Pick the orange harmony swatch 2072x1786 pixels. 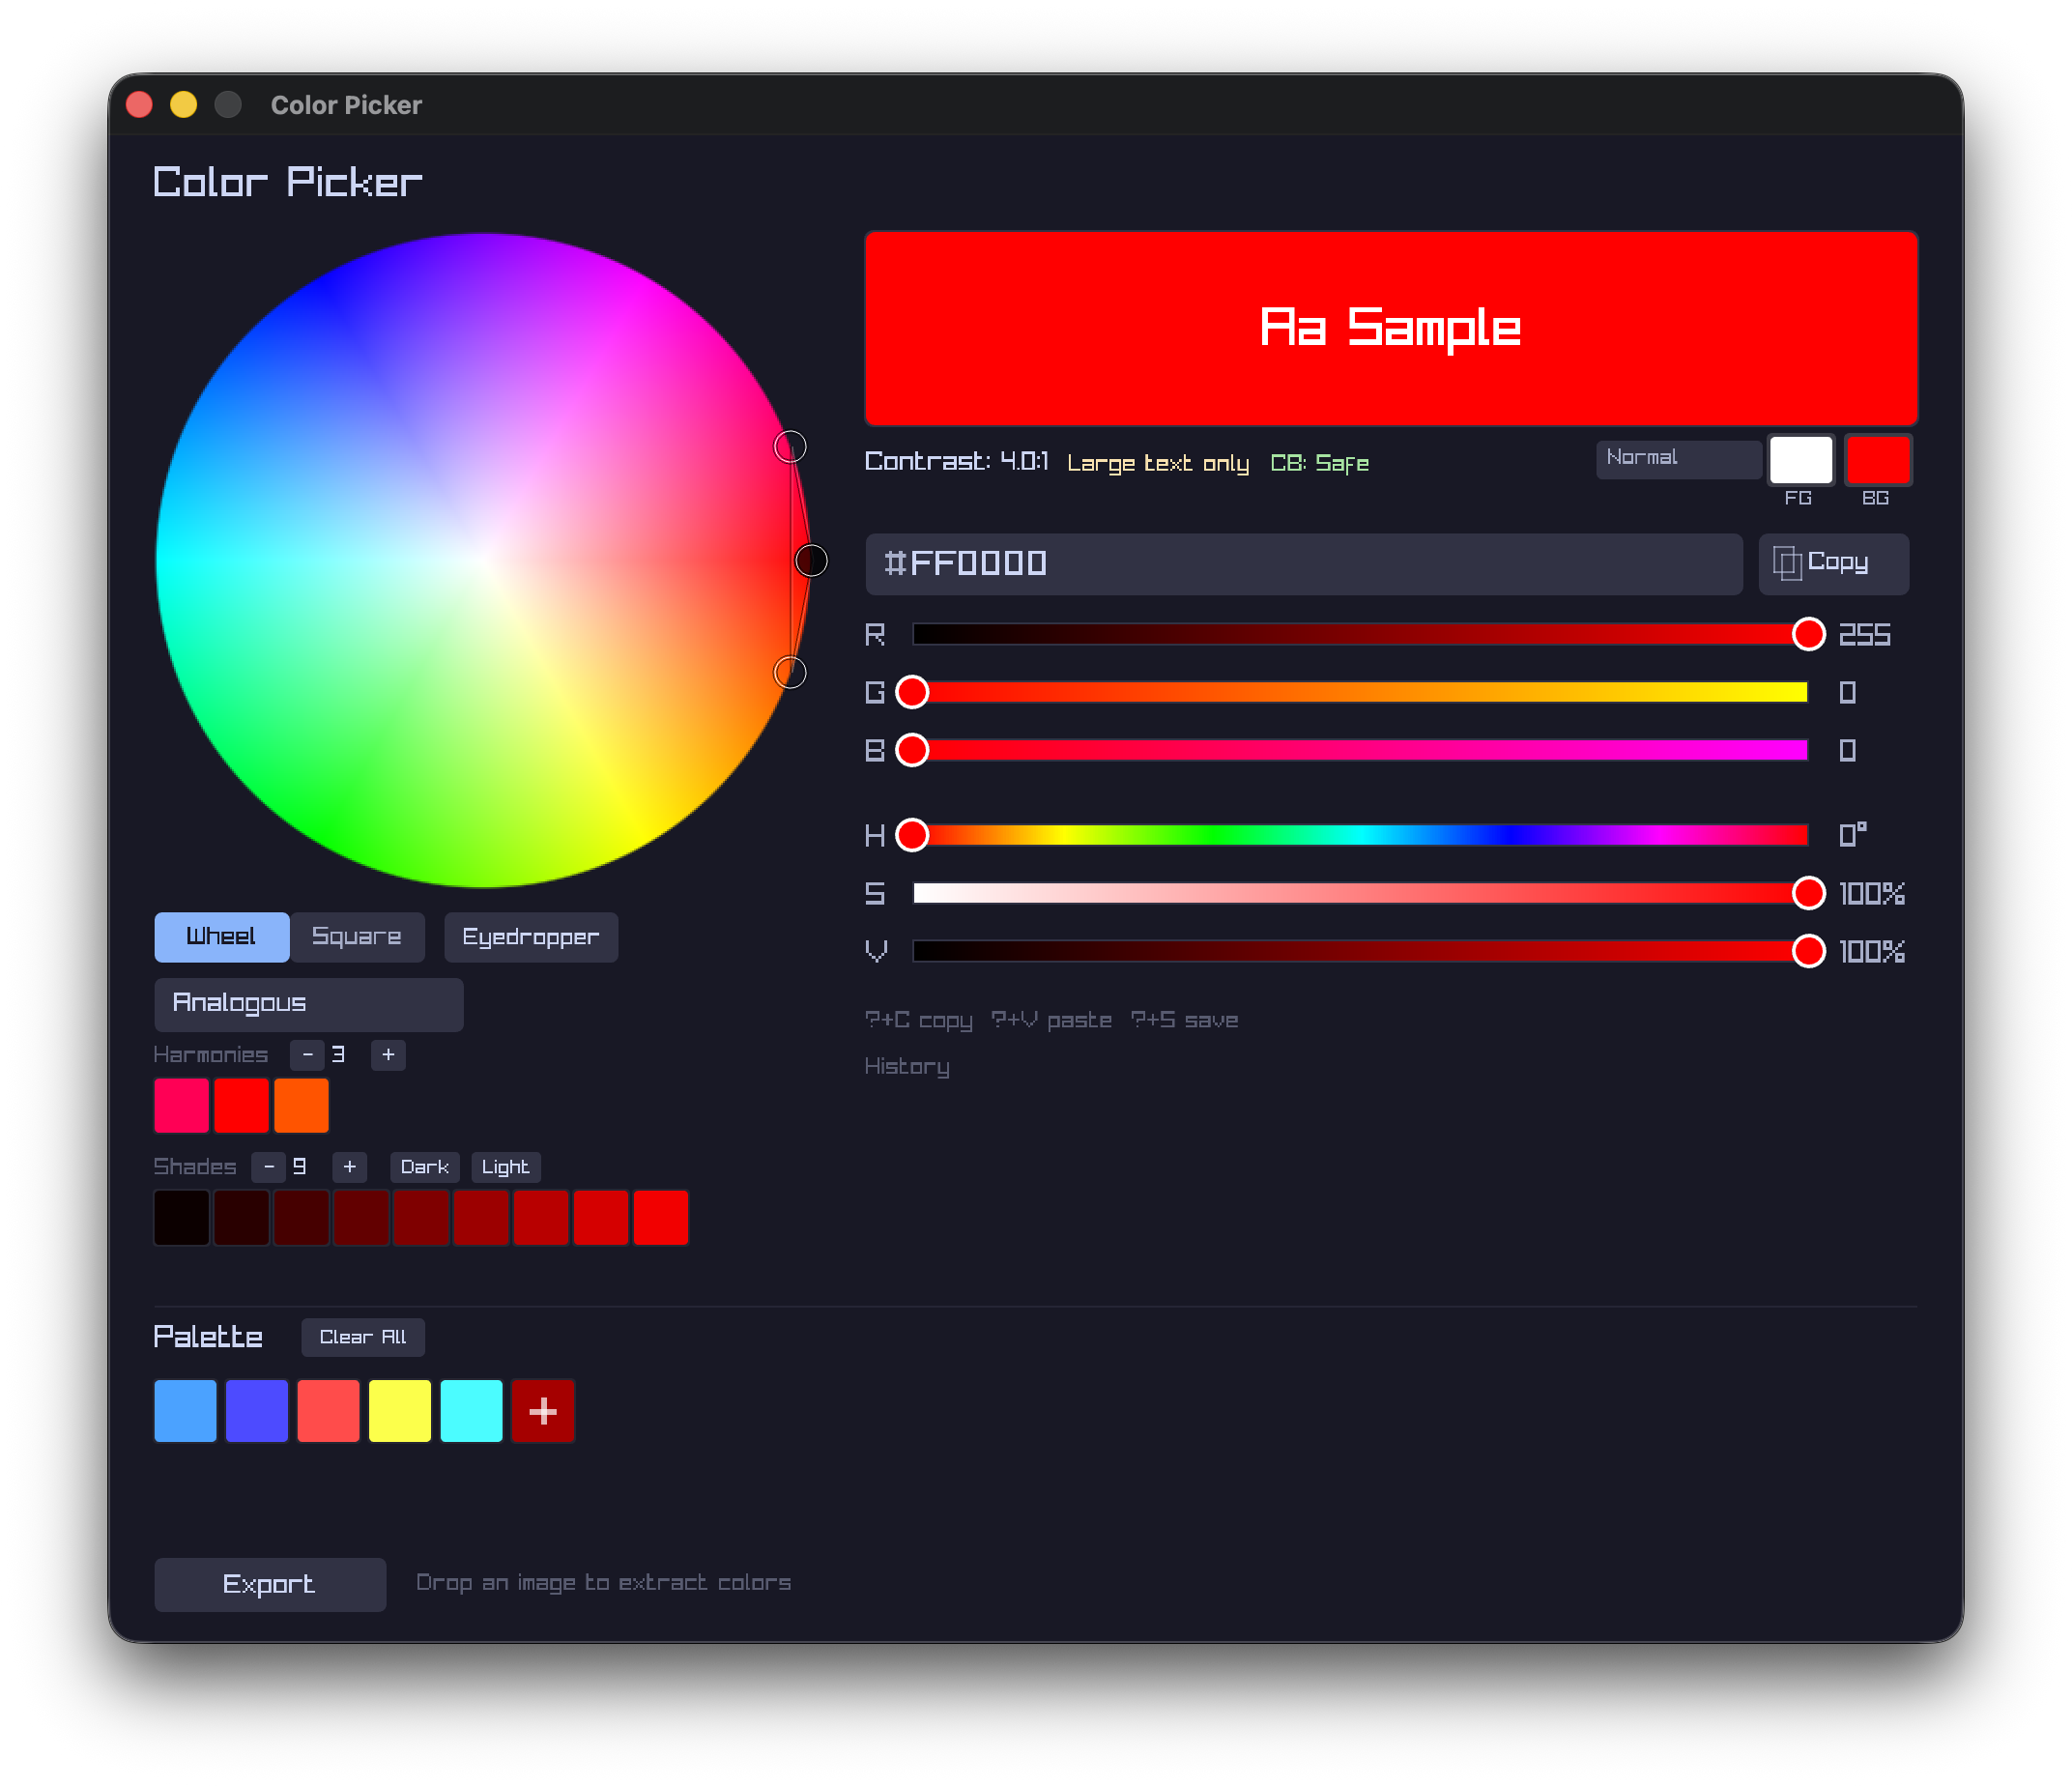coord(302,1105)
